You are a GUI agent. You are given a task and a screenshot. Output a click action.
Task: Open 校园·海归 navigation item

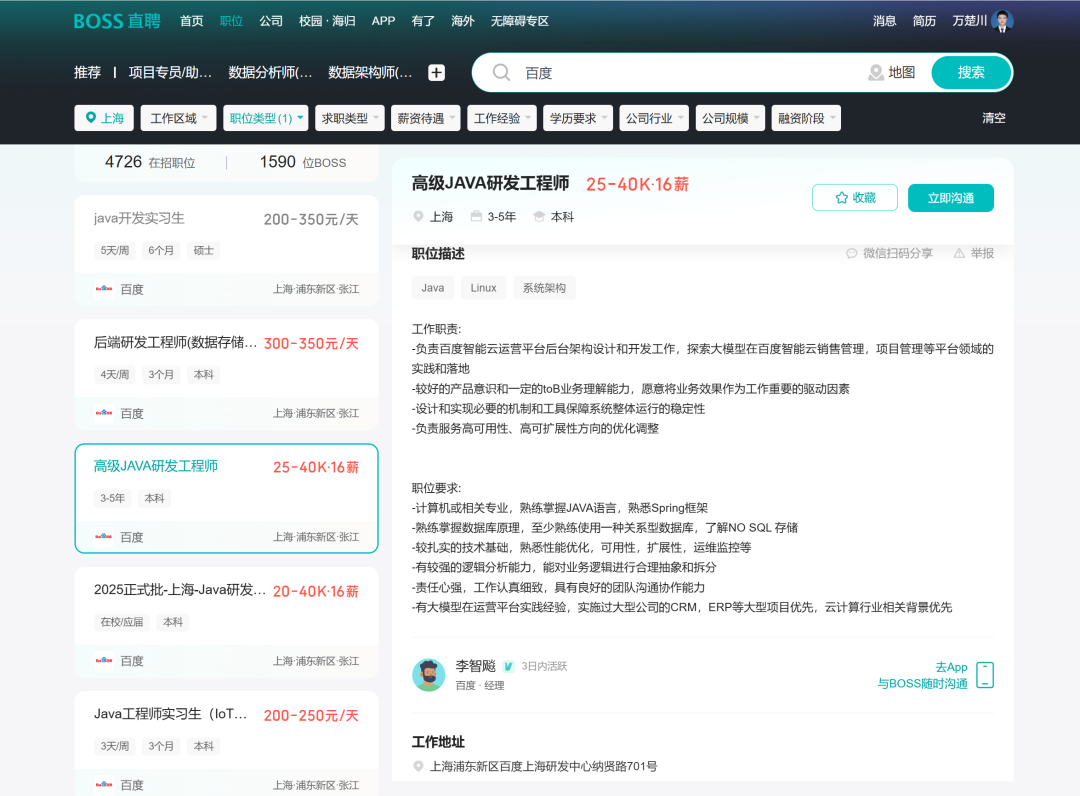click(327, 21)
